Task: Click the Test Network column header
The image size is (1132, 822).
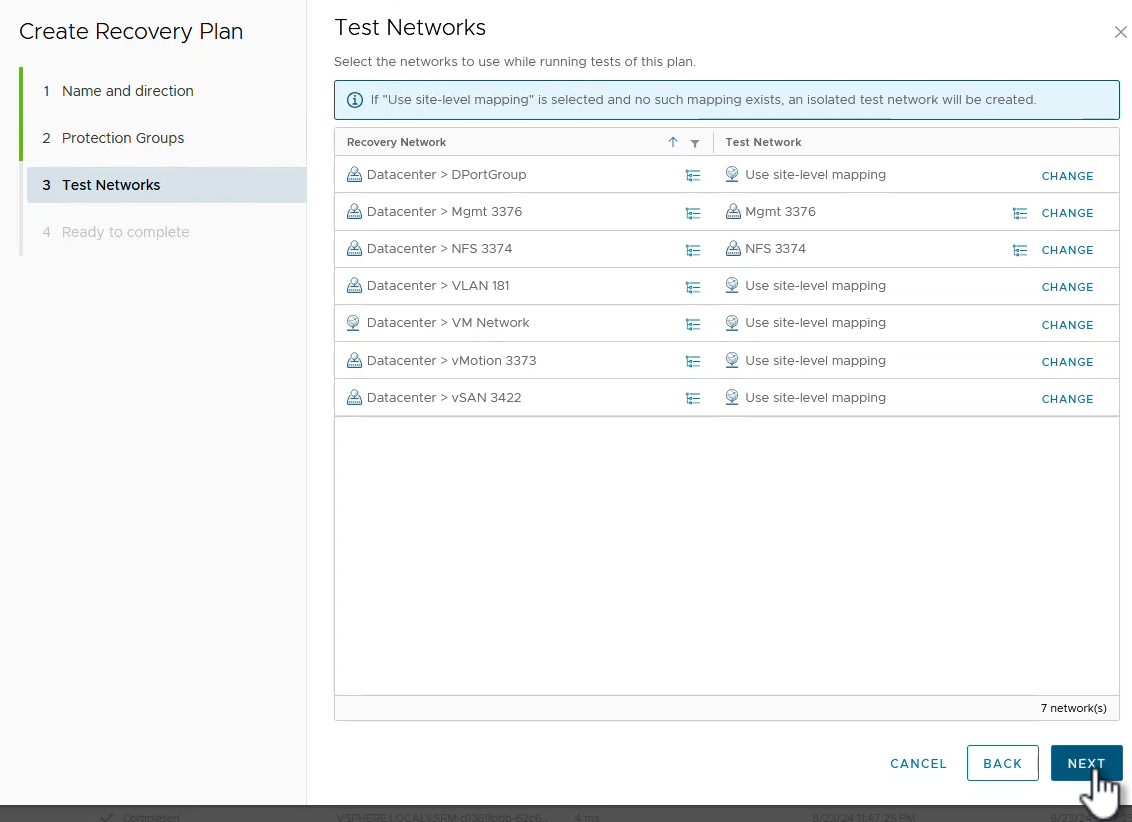Action: pyautogui.click(x=764, y=142)
